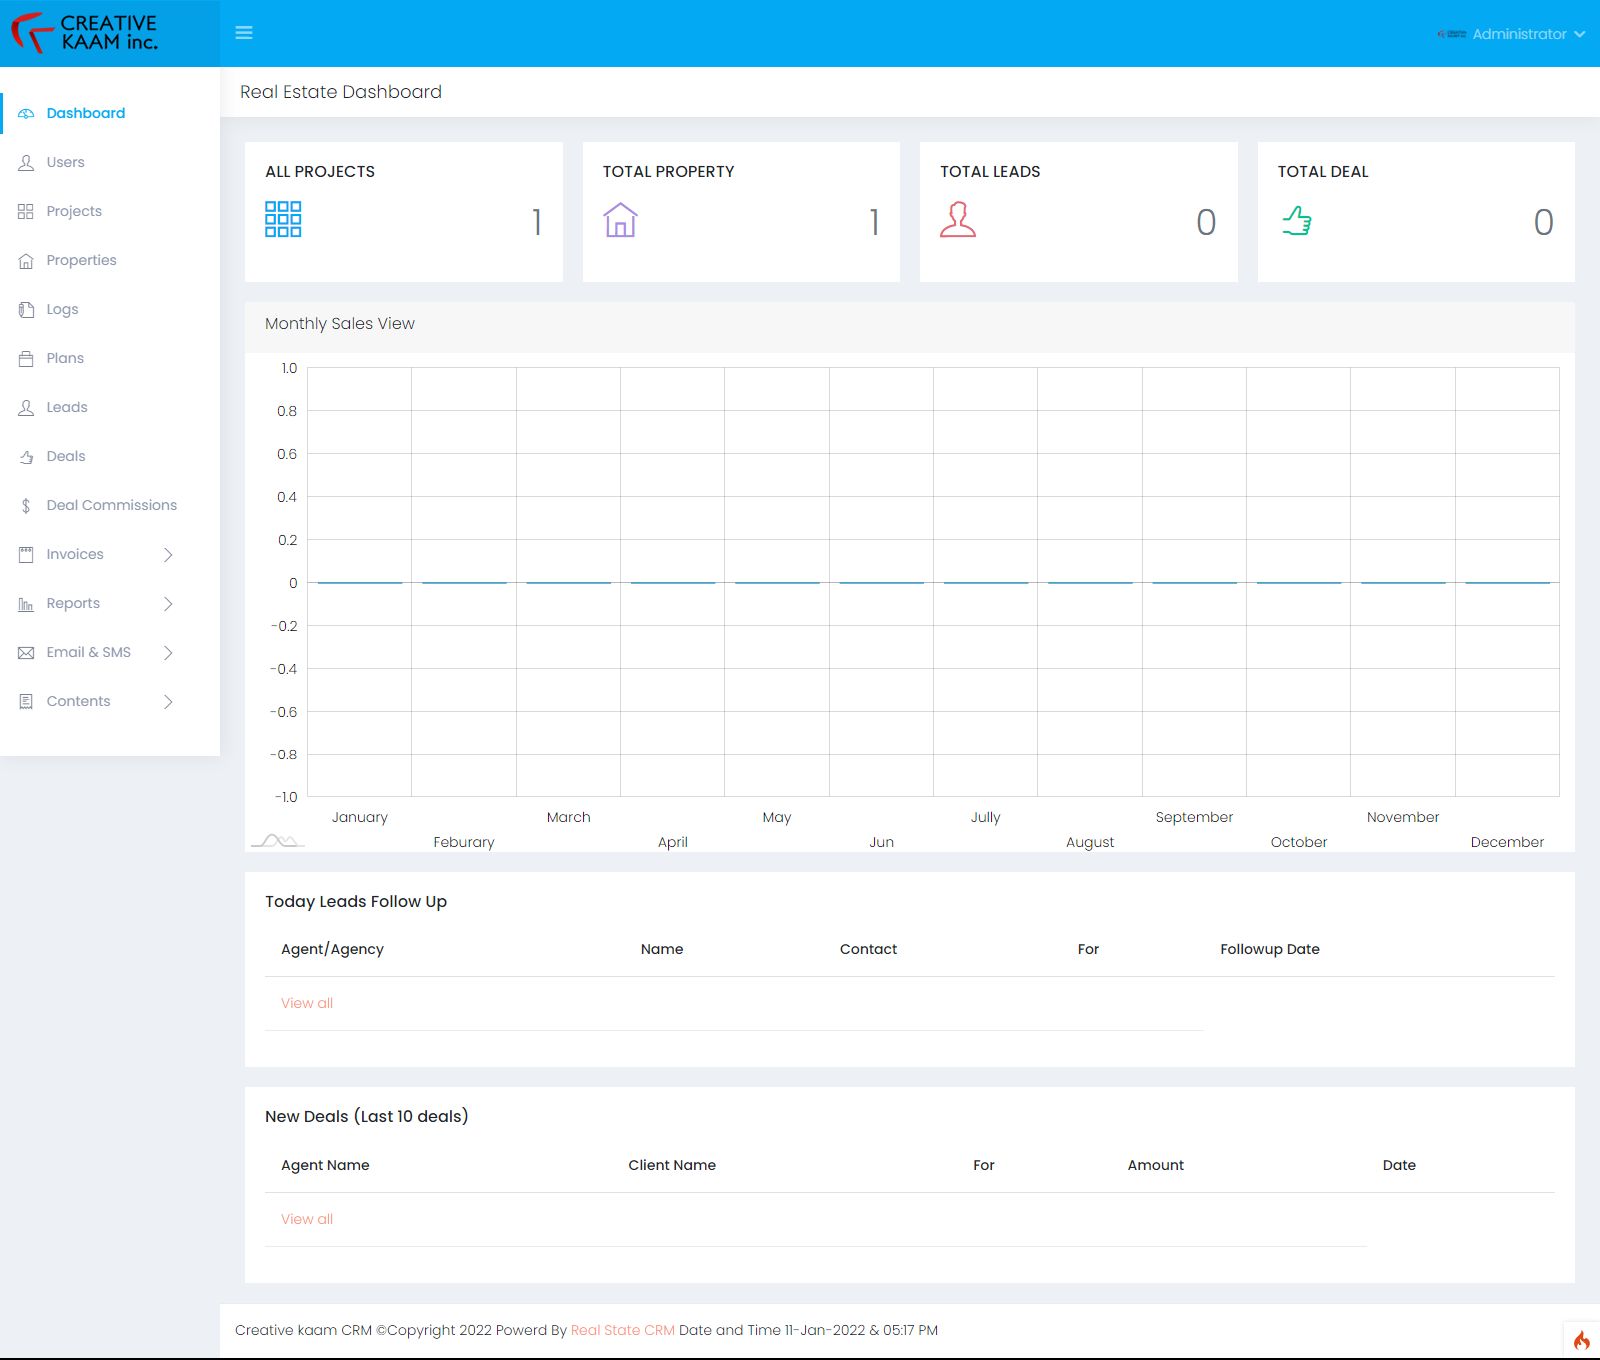Click the Total Deal thumbs-up icon
Viewport: 1600px width, 1360px height.
point(1297,220)
